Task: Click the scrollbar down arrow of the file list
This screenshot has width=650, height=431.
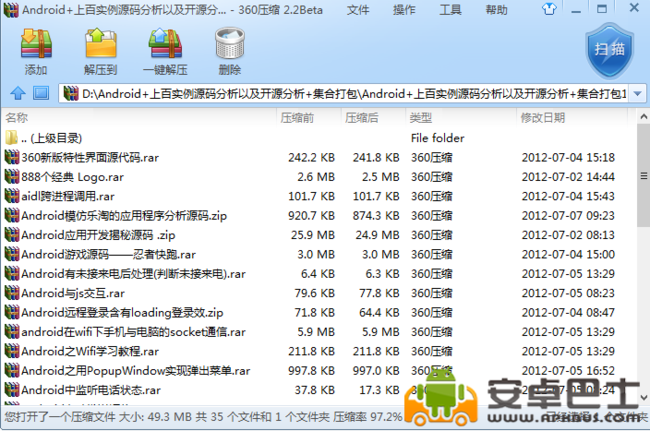Action: pos(643,397)
